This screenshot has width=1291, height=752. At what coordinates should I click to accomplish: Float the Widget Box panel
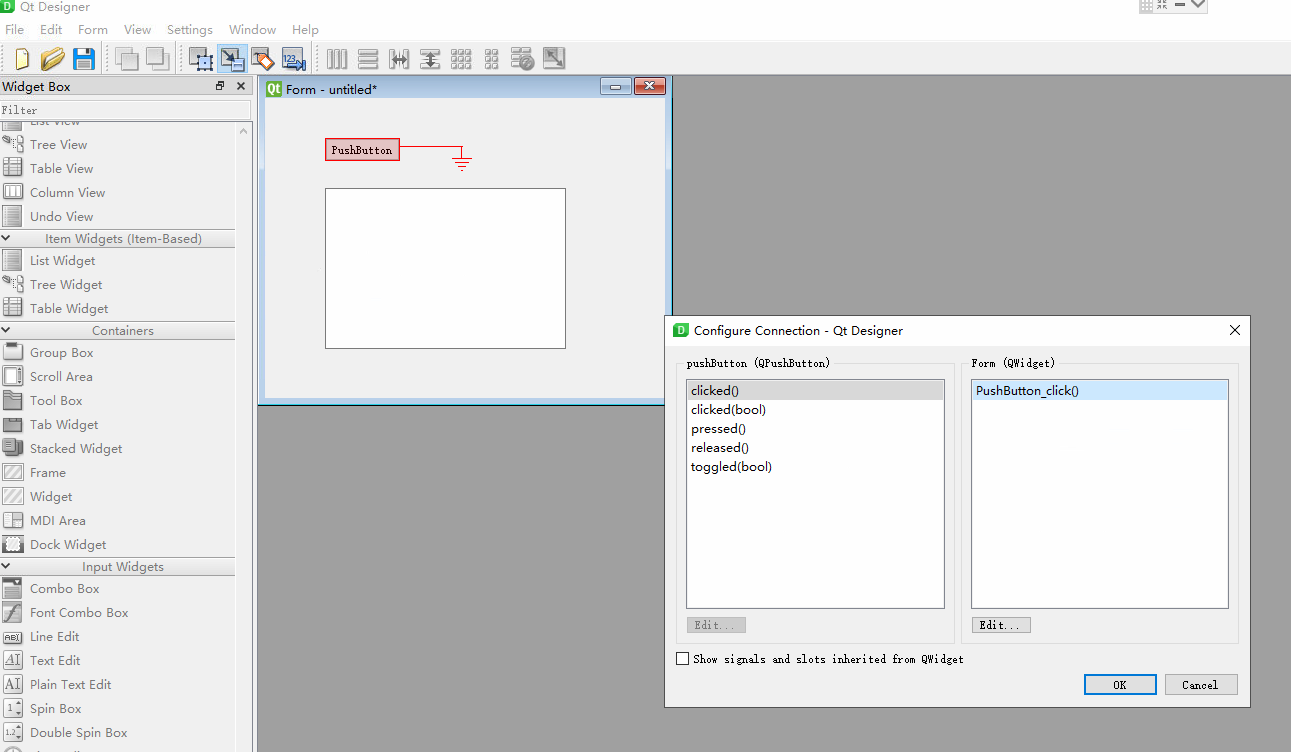[x=220, y=86]
